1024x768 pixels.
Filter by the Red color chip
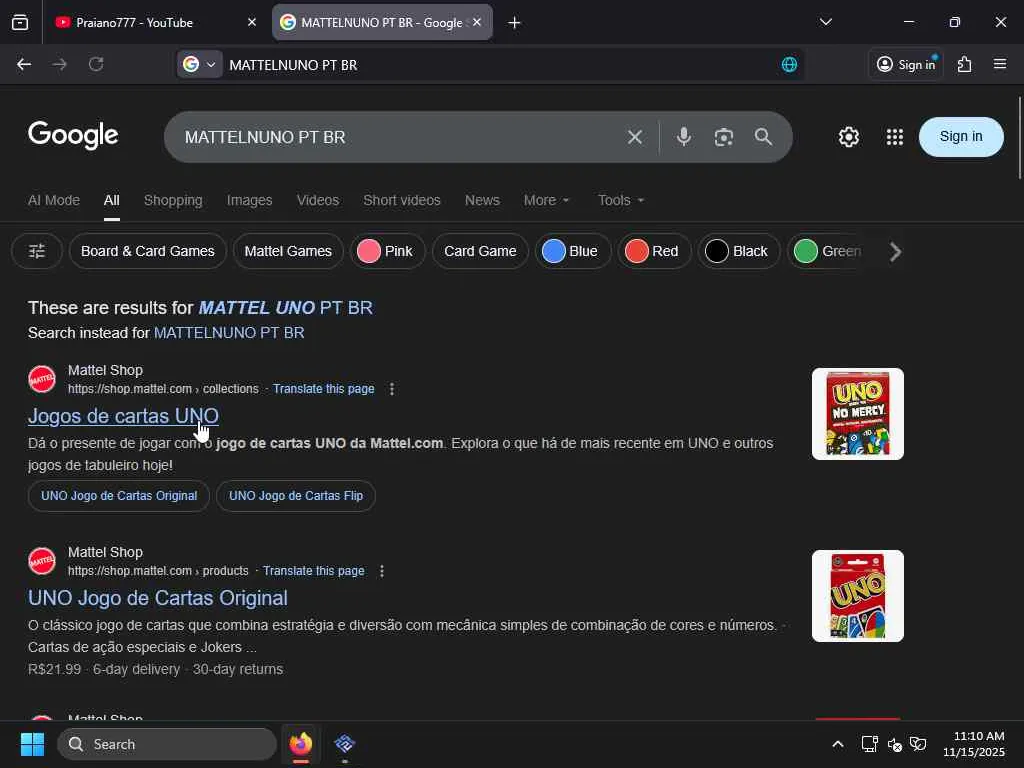[x=654, y=251]
